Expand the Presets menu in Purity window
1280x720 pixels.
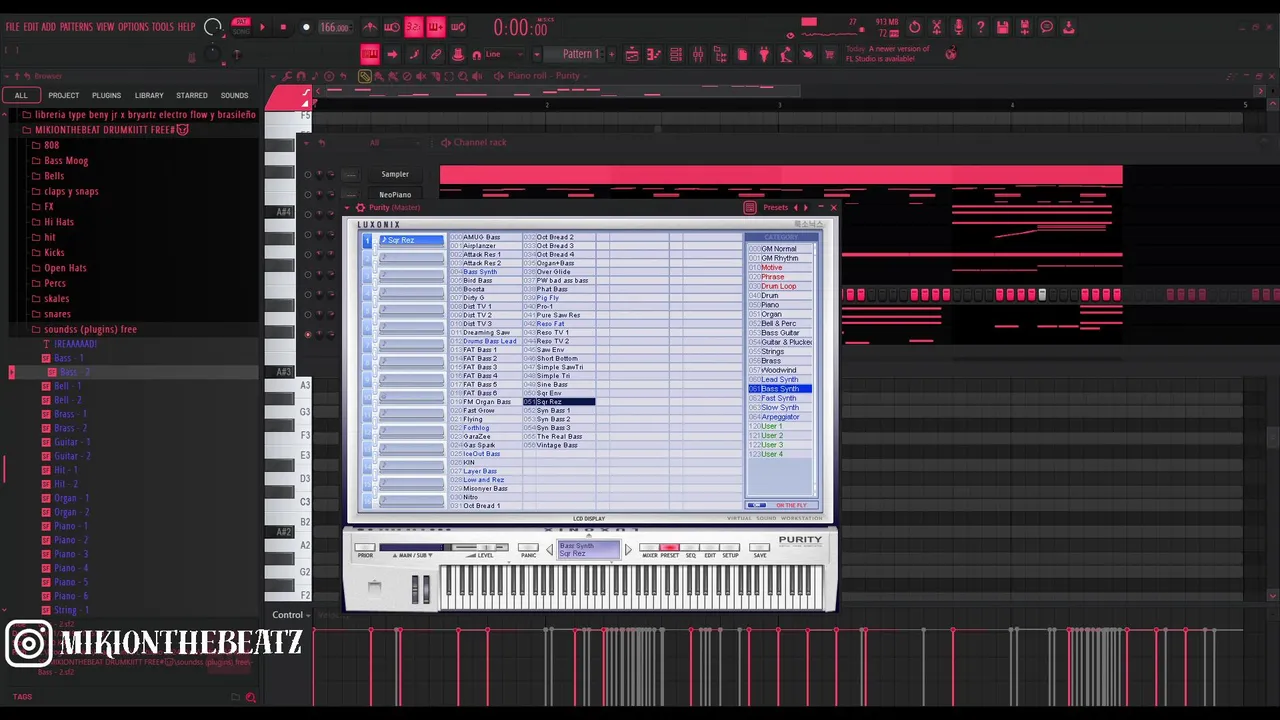pos(776,207)
